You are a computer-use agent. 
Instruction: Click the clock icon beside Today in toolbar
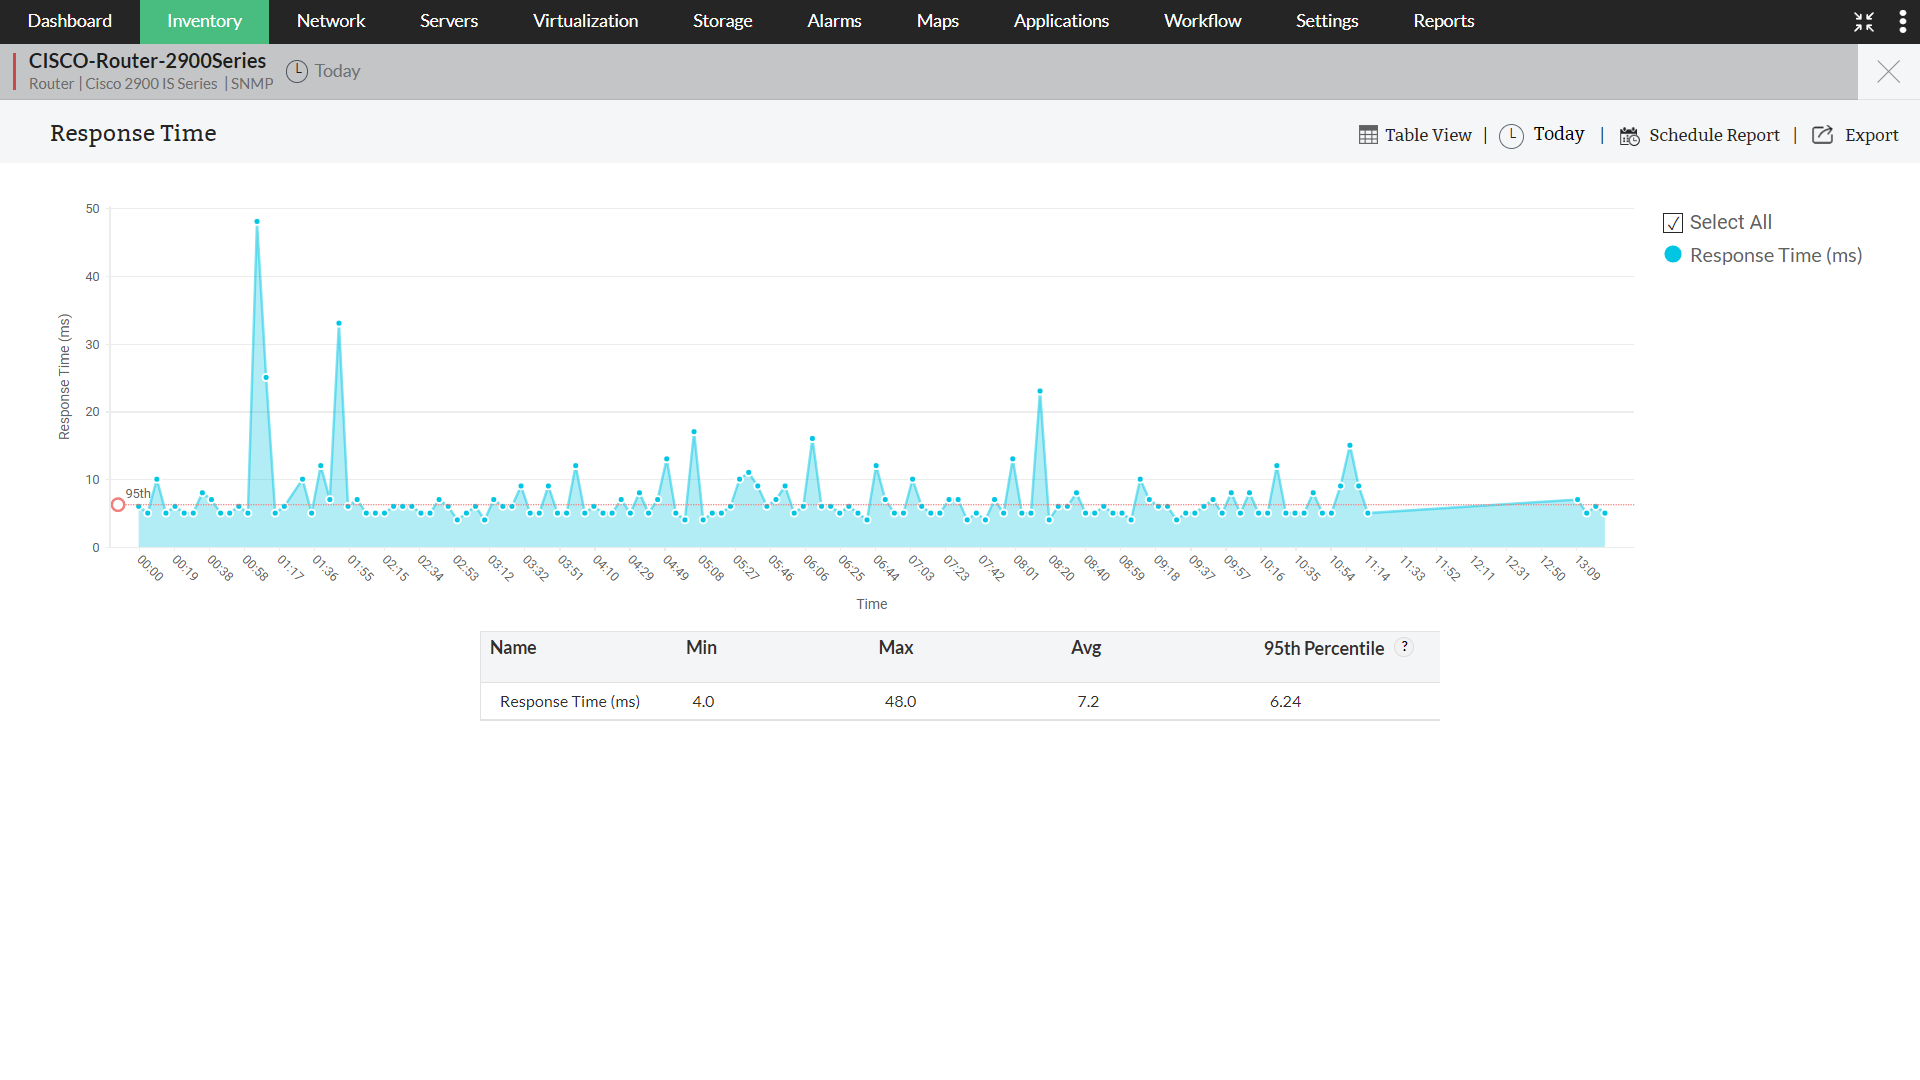[x=1511, y=136]
